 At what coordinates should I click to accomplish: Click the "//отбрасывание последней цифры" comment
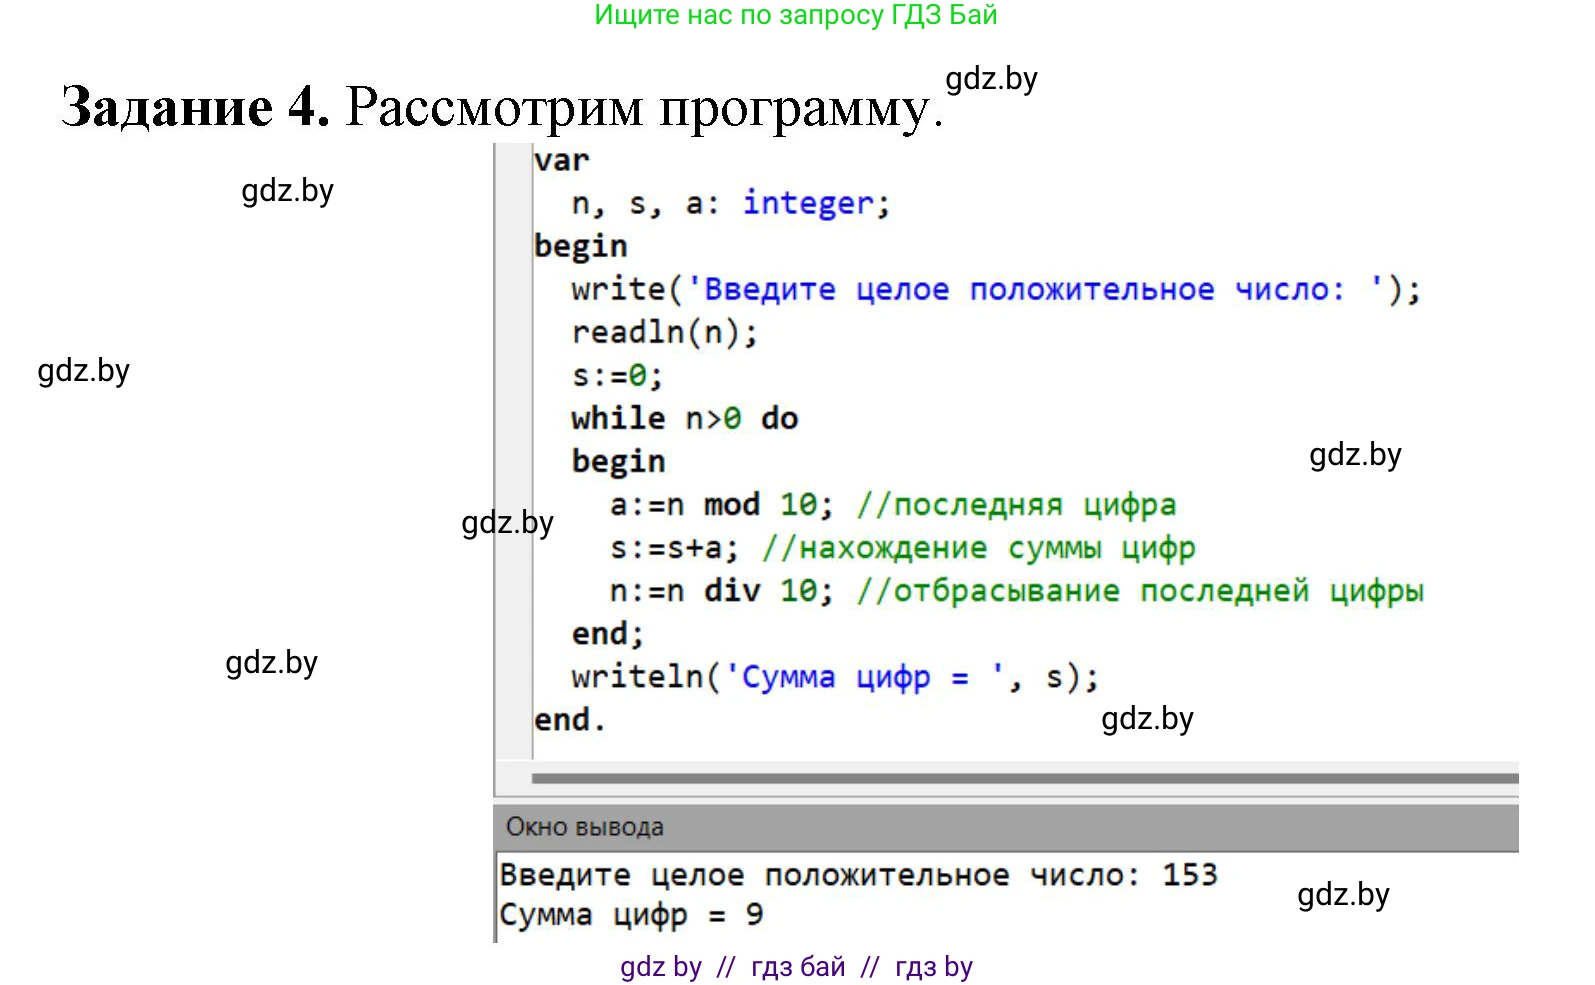pyautogui.click(x=1140, y=591)
